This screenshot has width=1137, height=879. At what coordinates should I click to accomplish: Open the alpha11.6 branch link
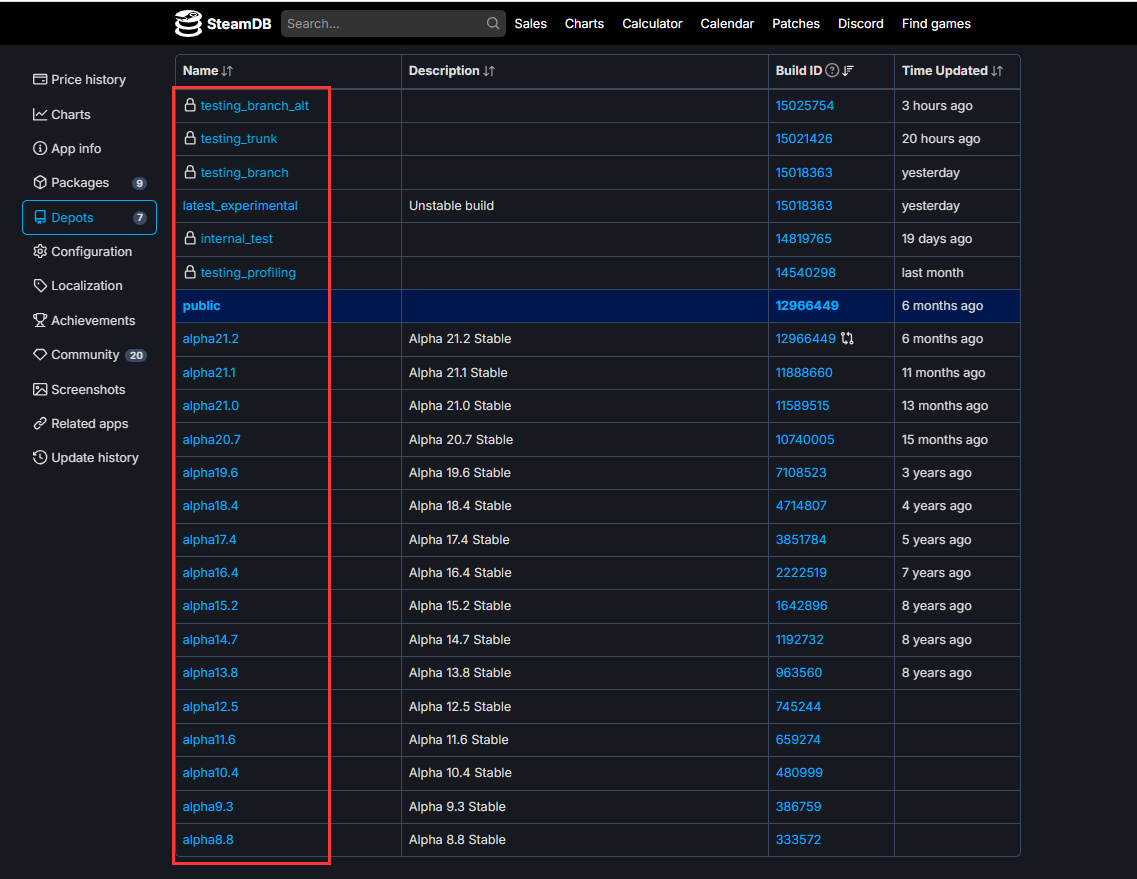pyautogui.click(x=209, y=740)
